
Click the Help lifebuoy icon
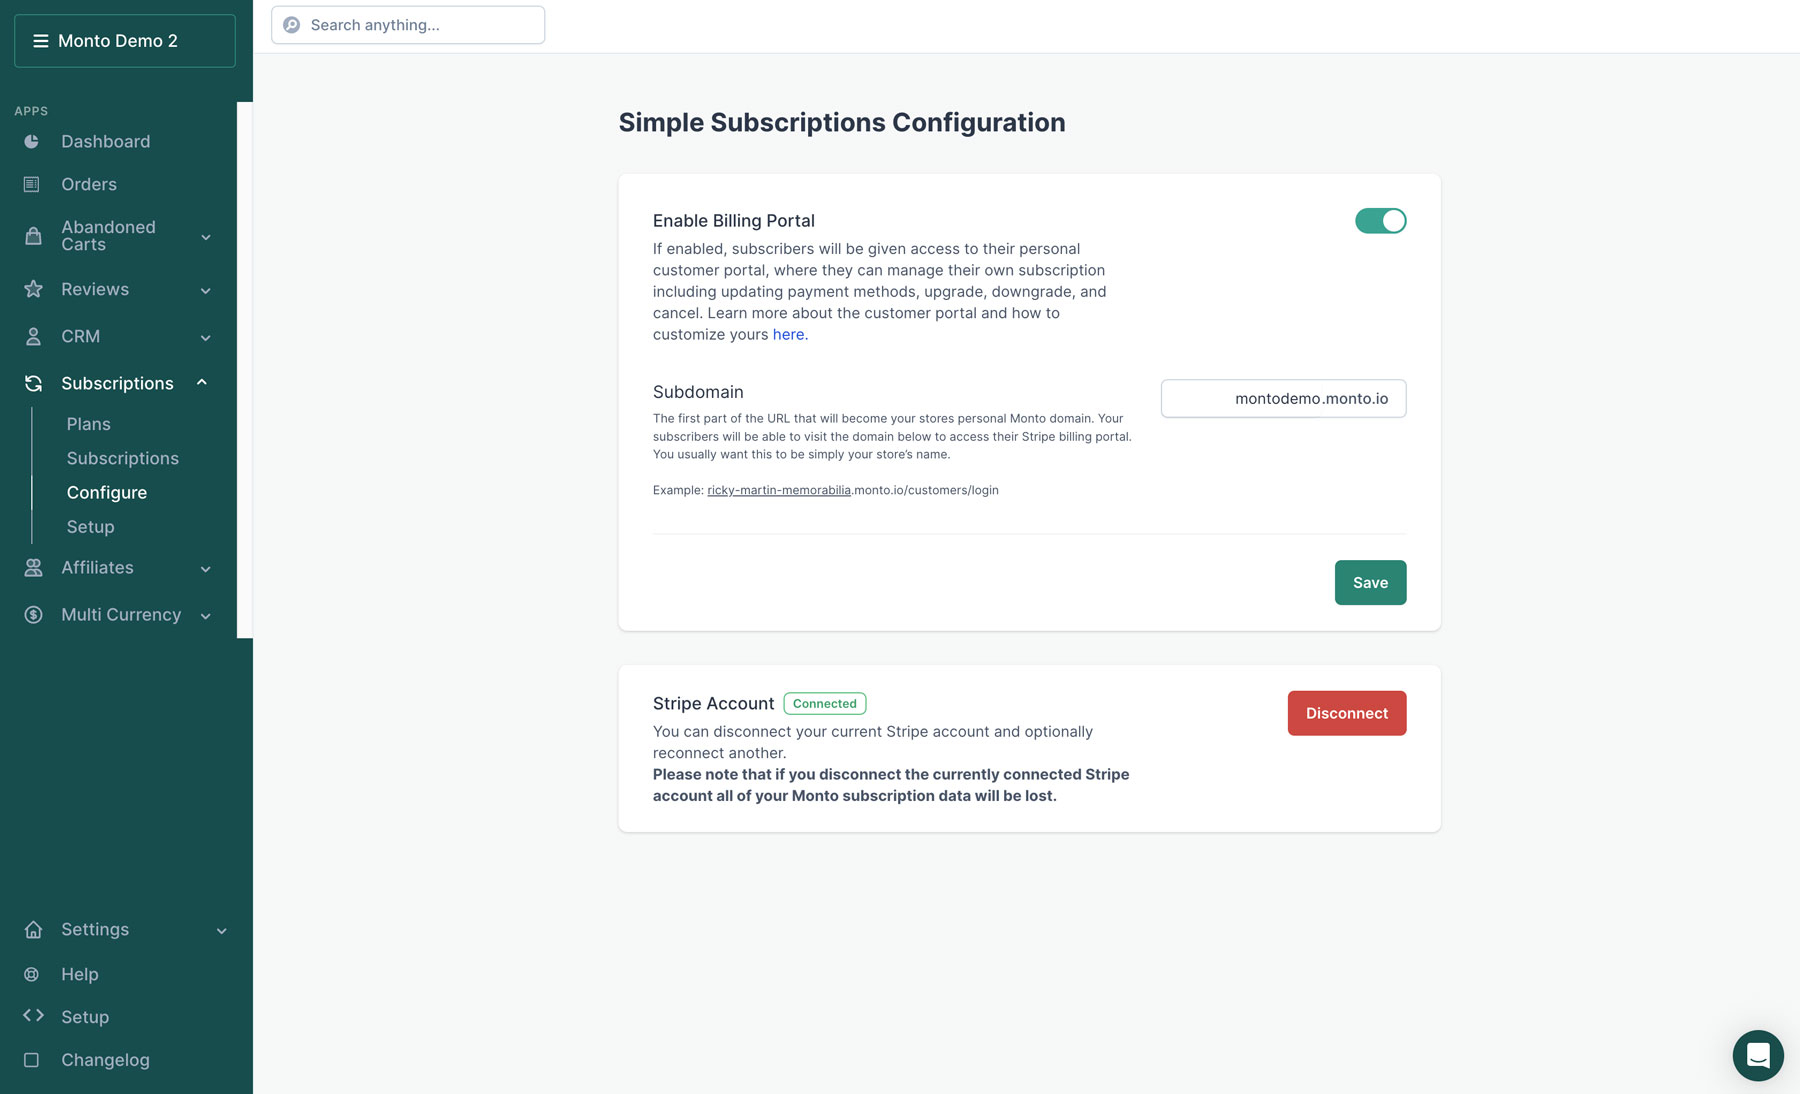point(32,974)
